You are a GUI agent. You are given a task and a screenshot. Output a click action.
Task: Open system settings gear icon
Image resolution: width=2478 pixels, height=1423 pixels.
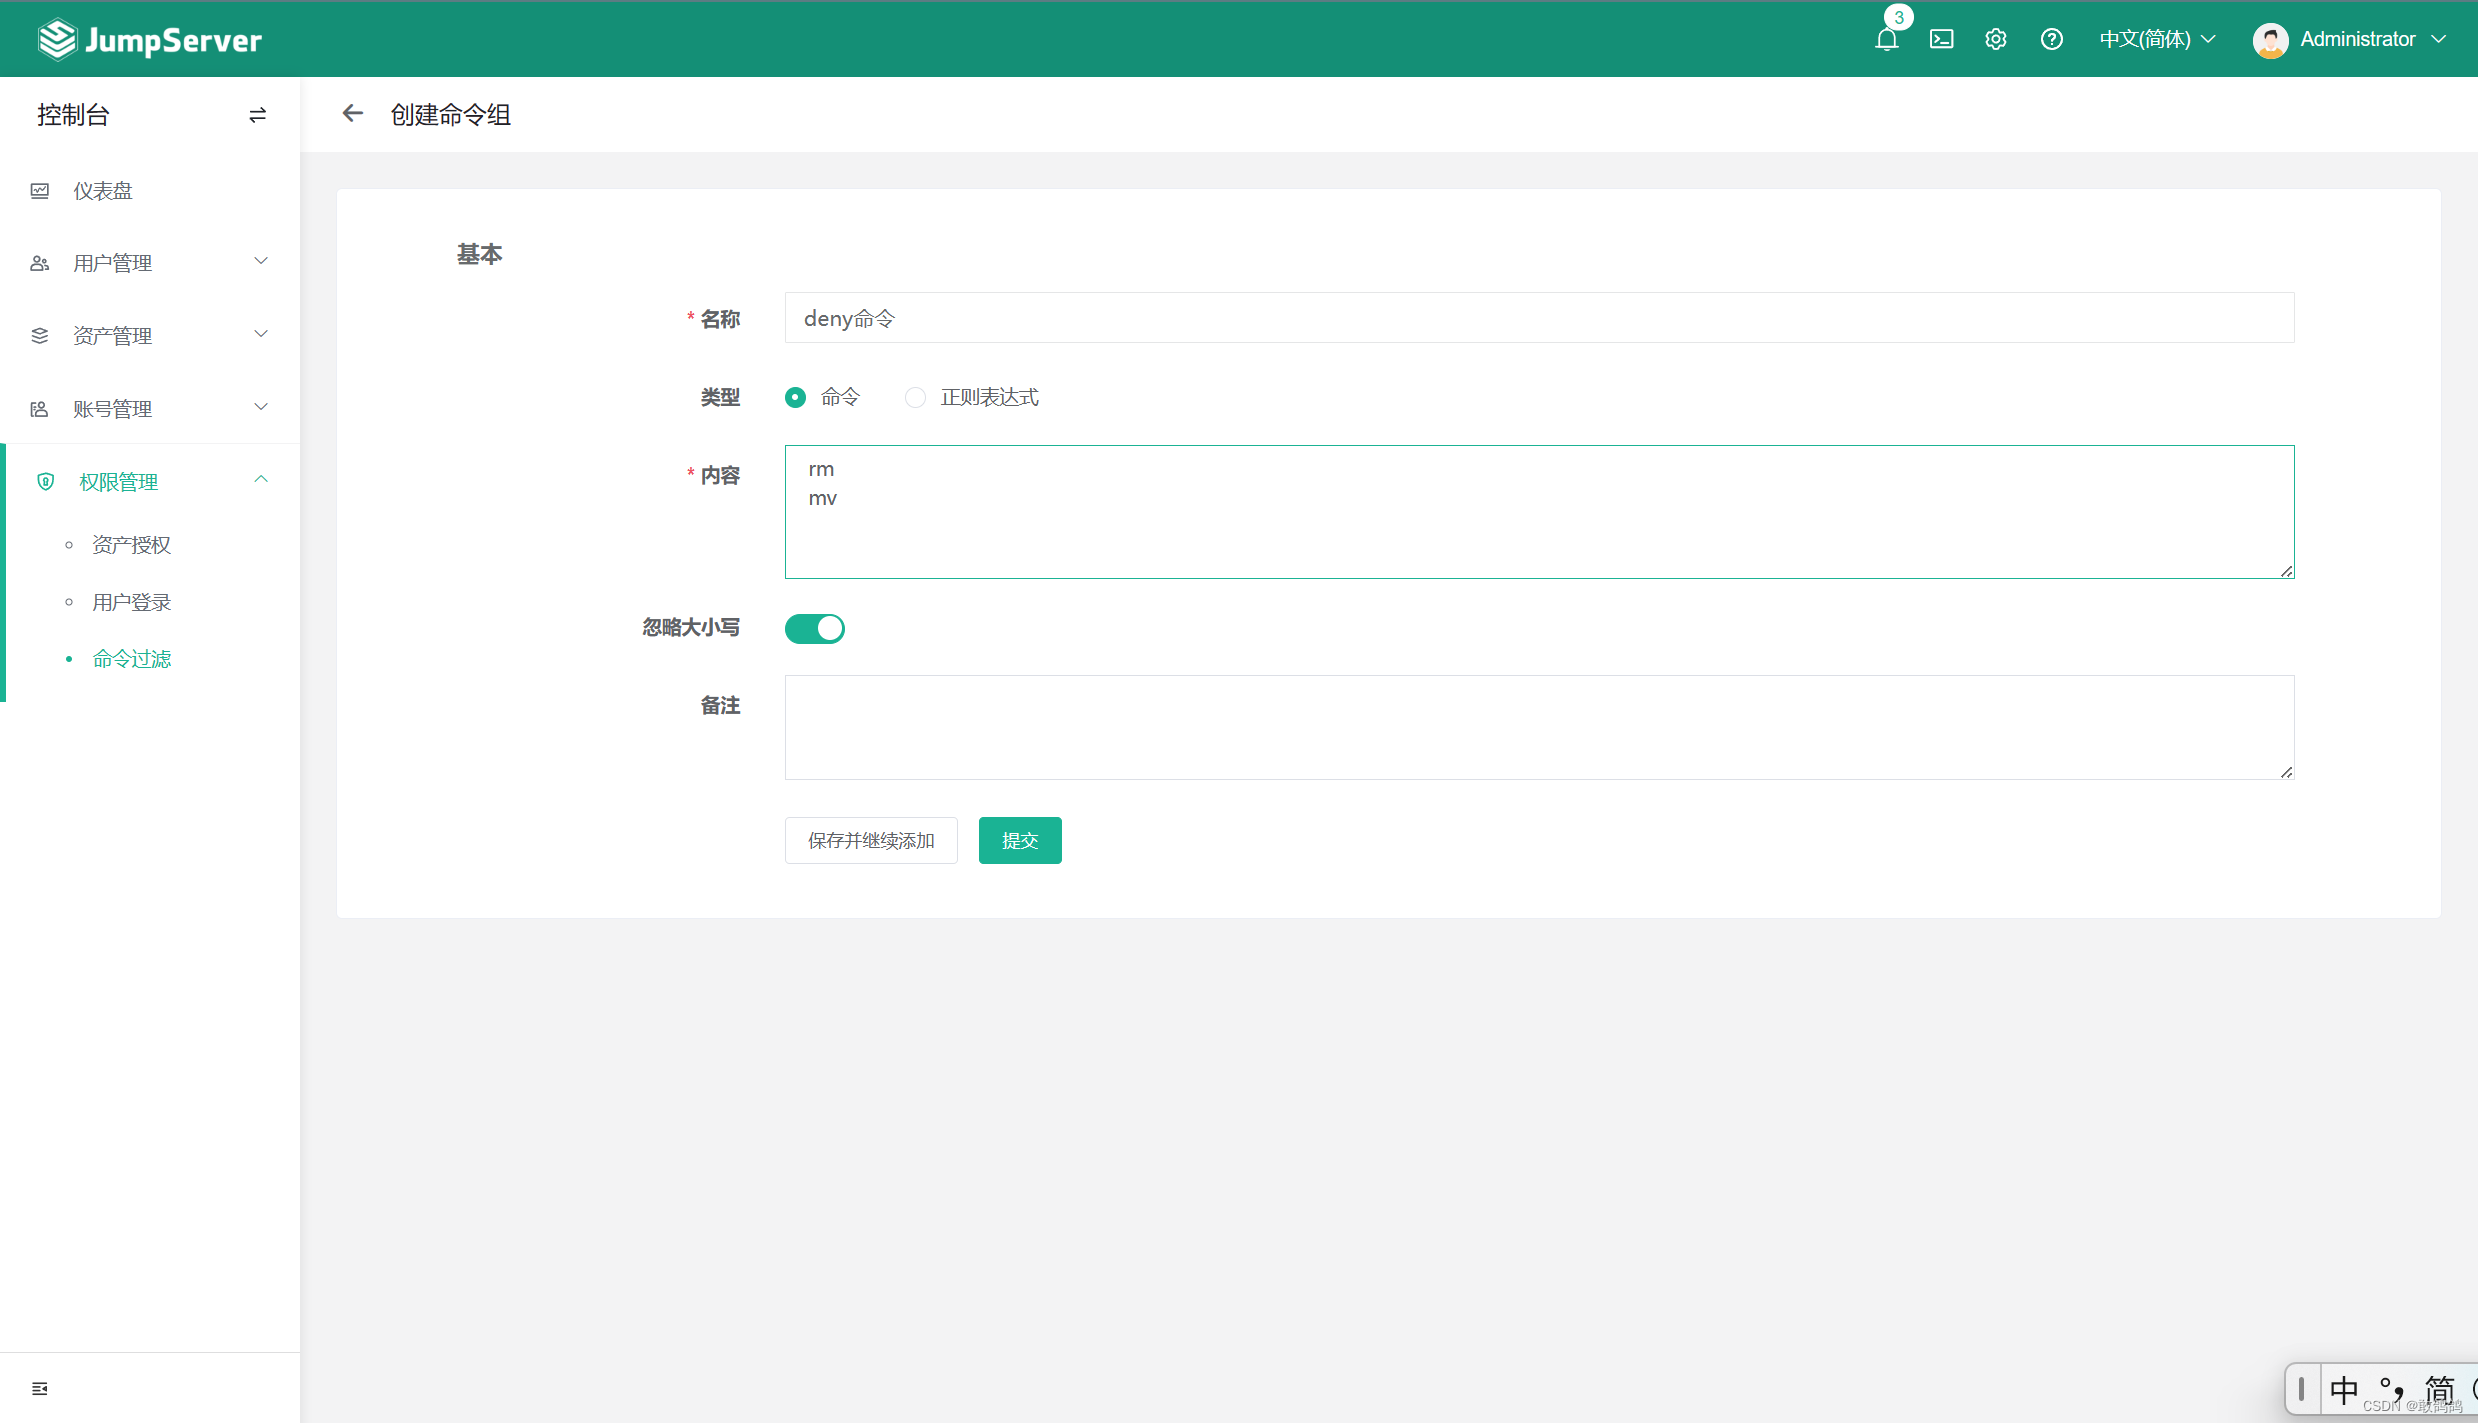pos(1996,39)
